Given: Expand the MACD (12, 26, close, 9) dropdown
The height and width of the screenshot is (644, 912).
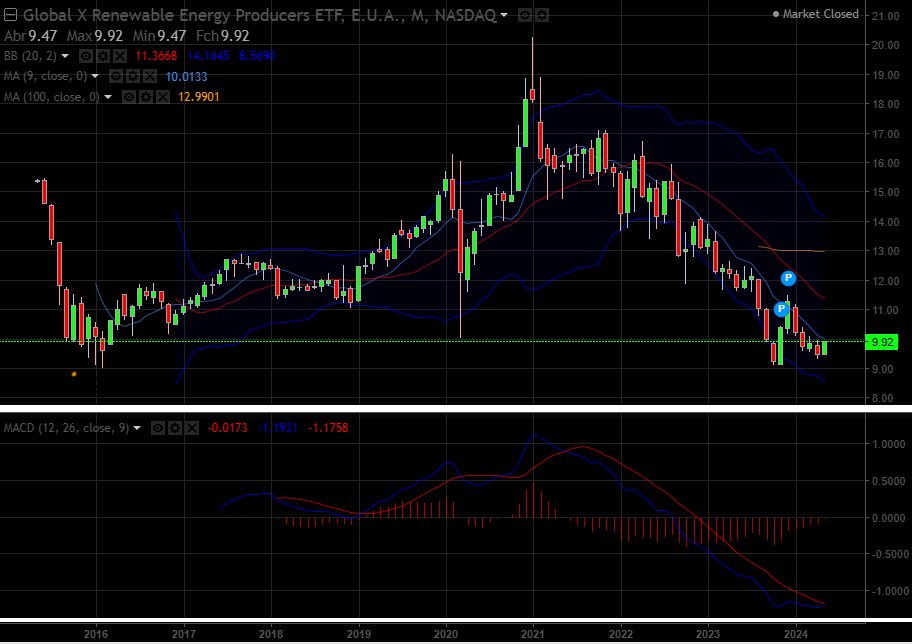Looking at the screenshot, I should [x=137, y=427].
